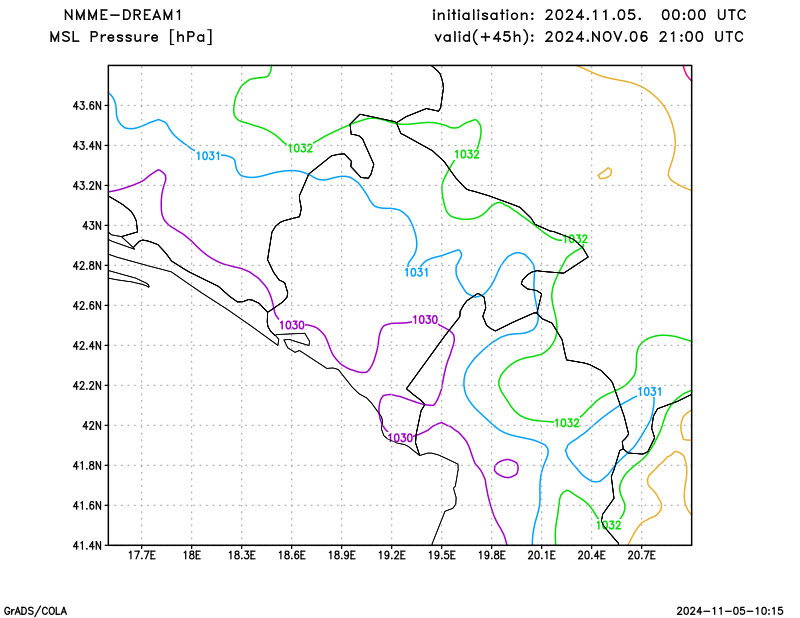Click the 43.6N latitude label
This screenshot has height=618, width=800.
coord(87,106)
